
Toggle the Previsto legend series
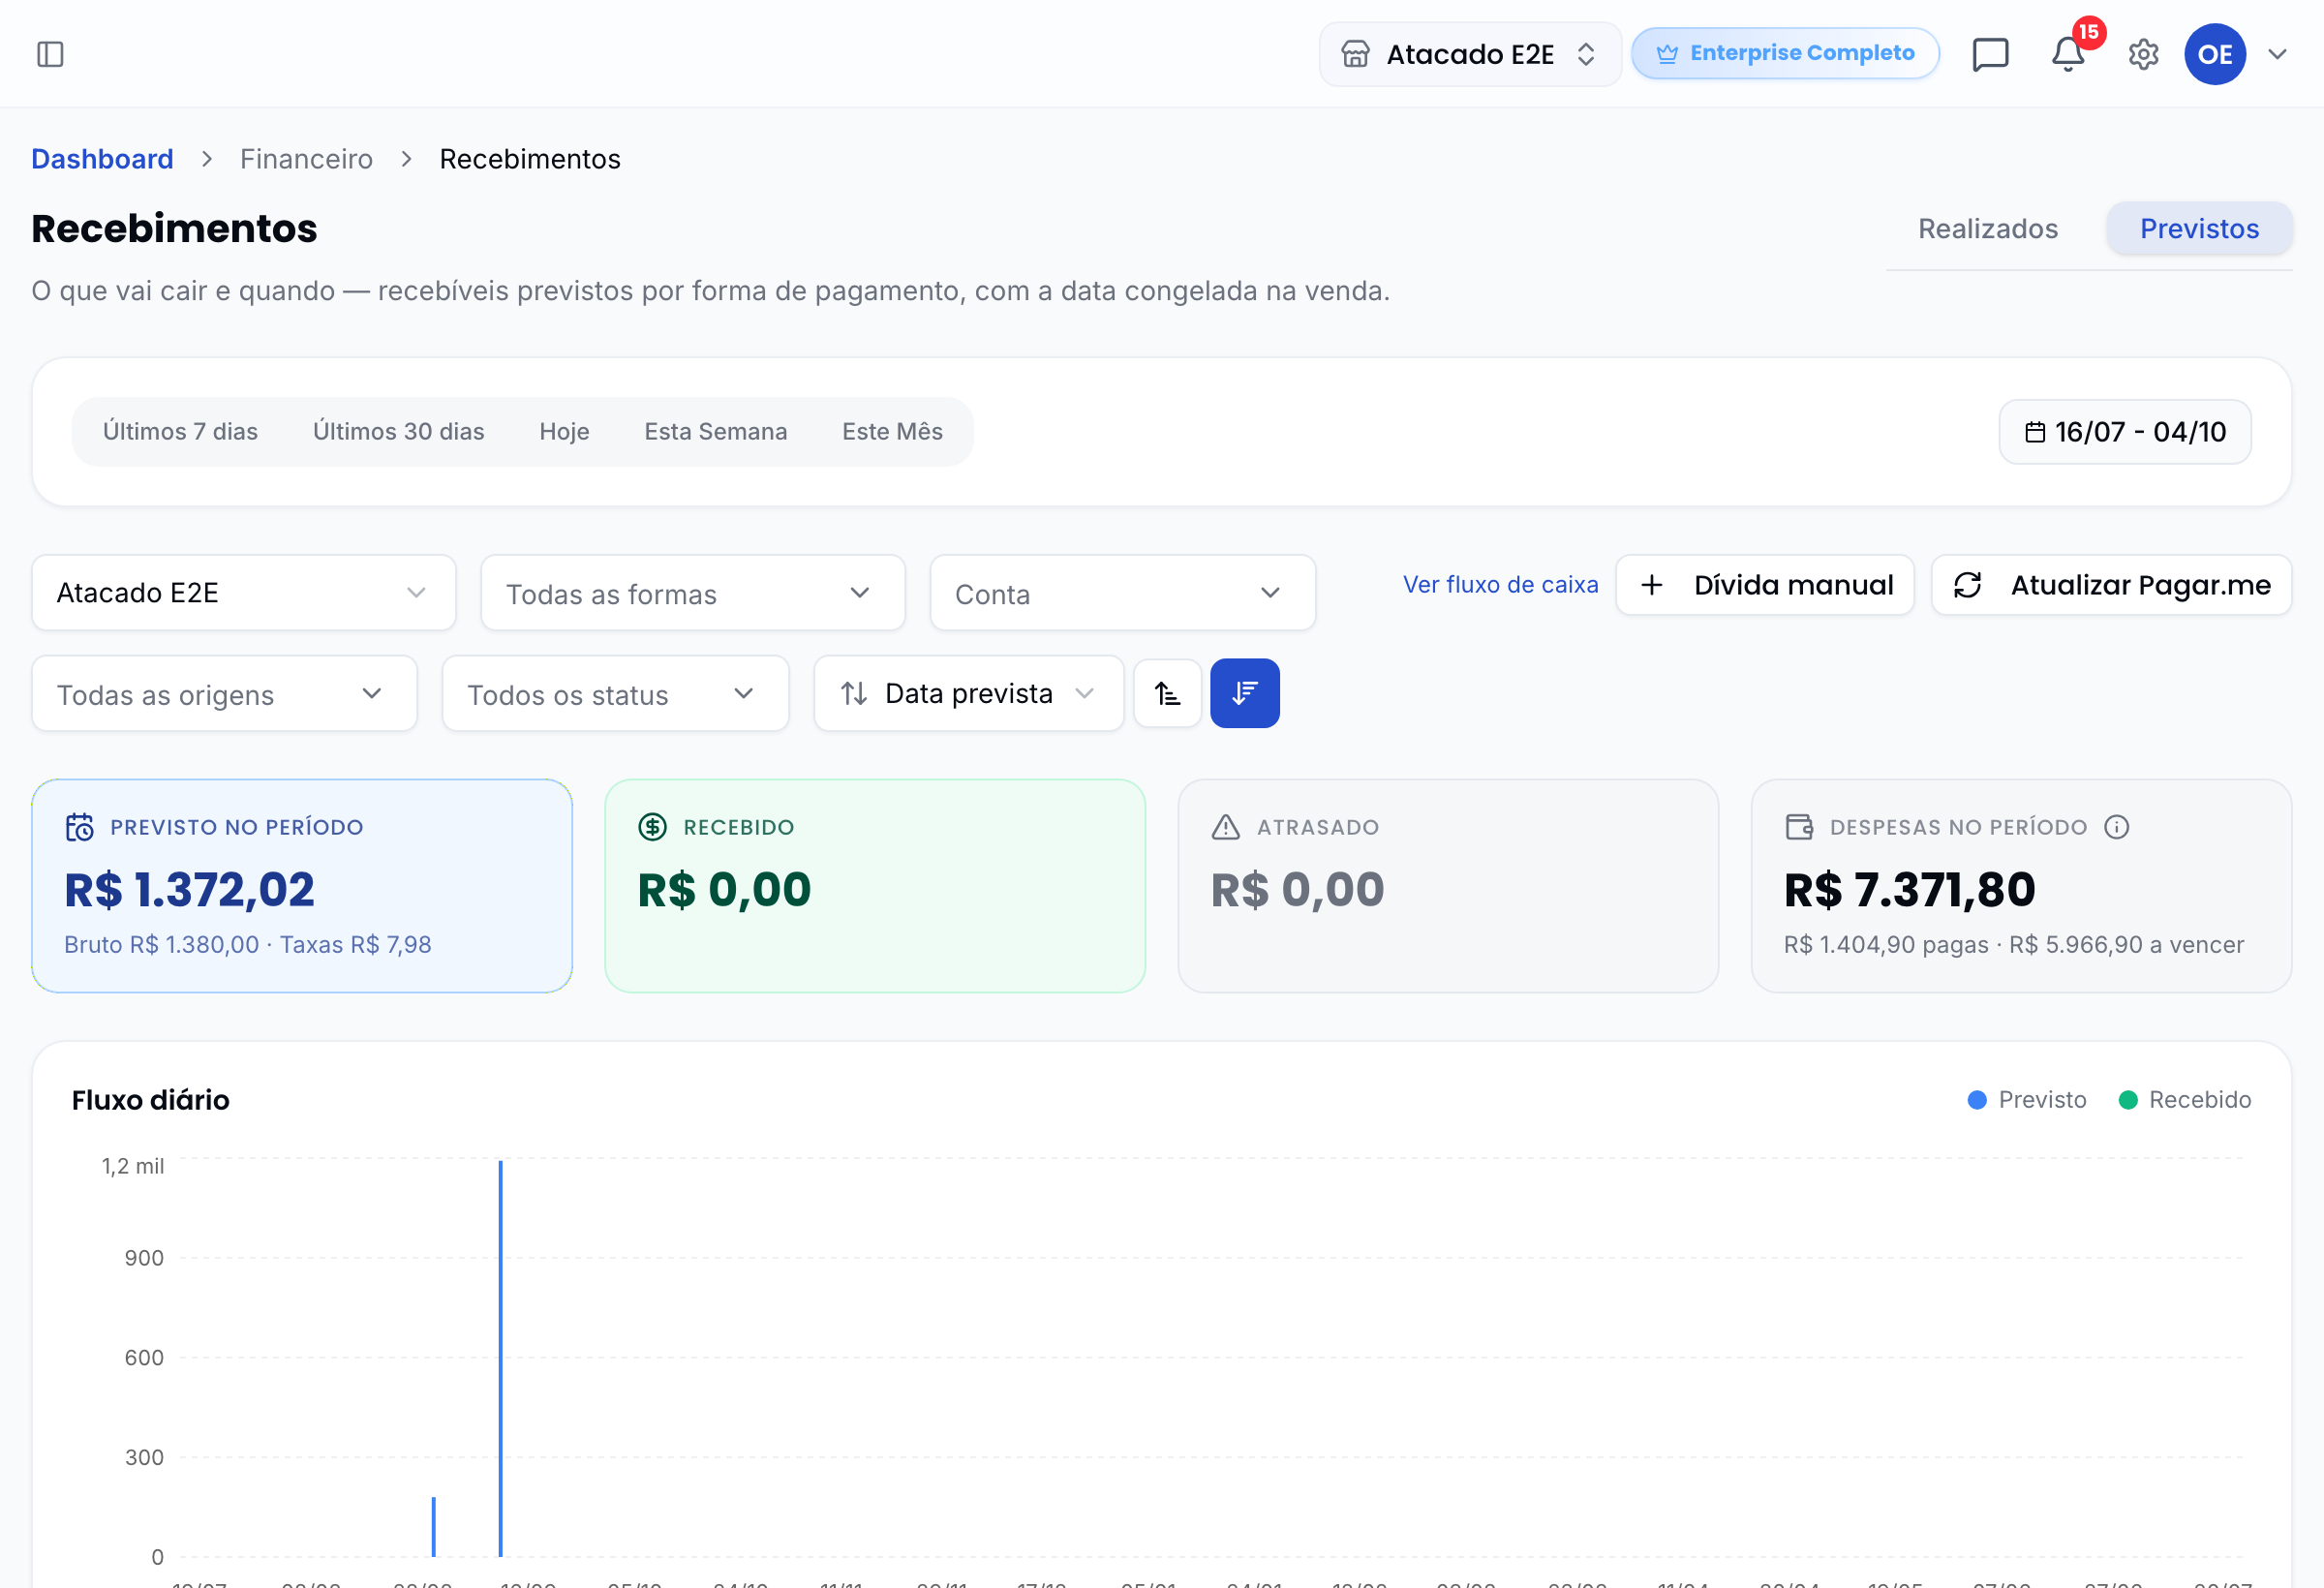(x=2026, y=1100)
